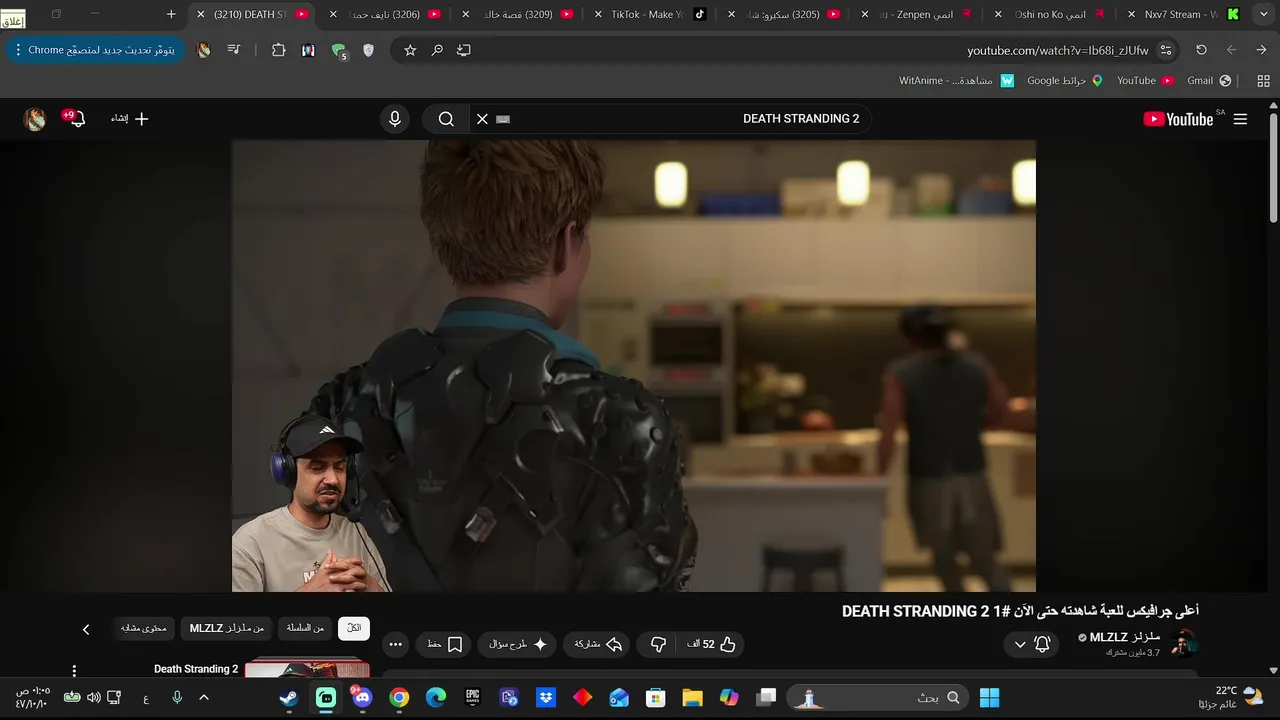Screen dimensions: 1280x720
Task: Open the zoom magnifier icon in the address bar
Action: click(x=437, y=50)
